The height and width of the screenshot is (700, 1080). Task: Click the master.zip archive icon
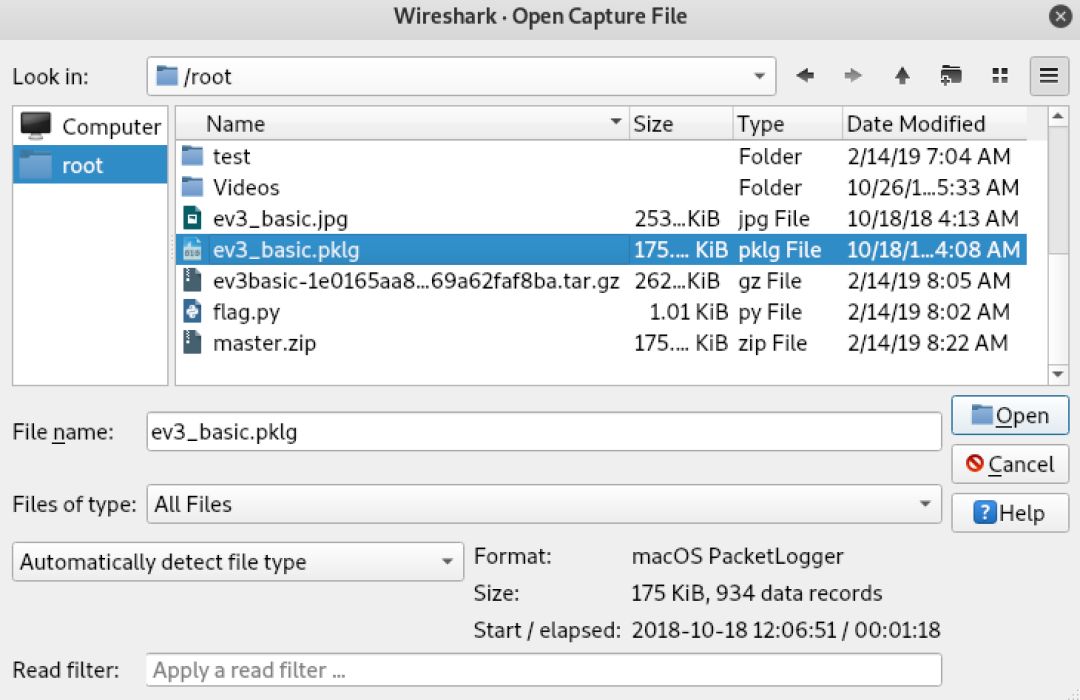[x=192, y=342]
